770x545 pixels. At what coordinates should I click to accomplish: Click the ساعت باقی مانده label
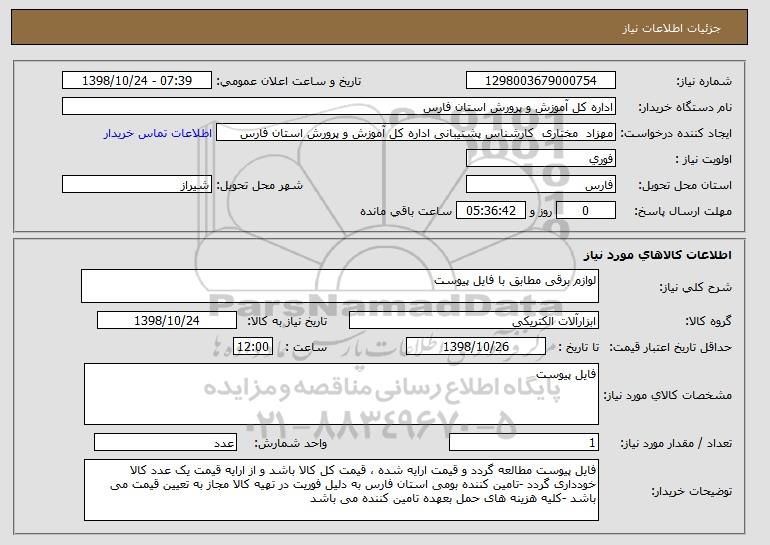406,211
